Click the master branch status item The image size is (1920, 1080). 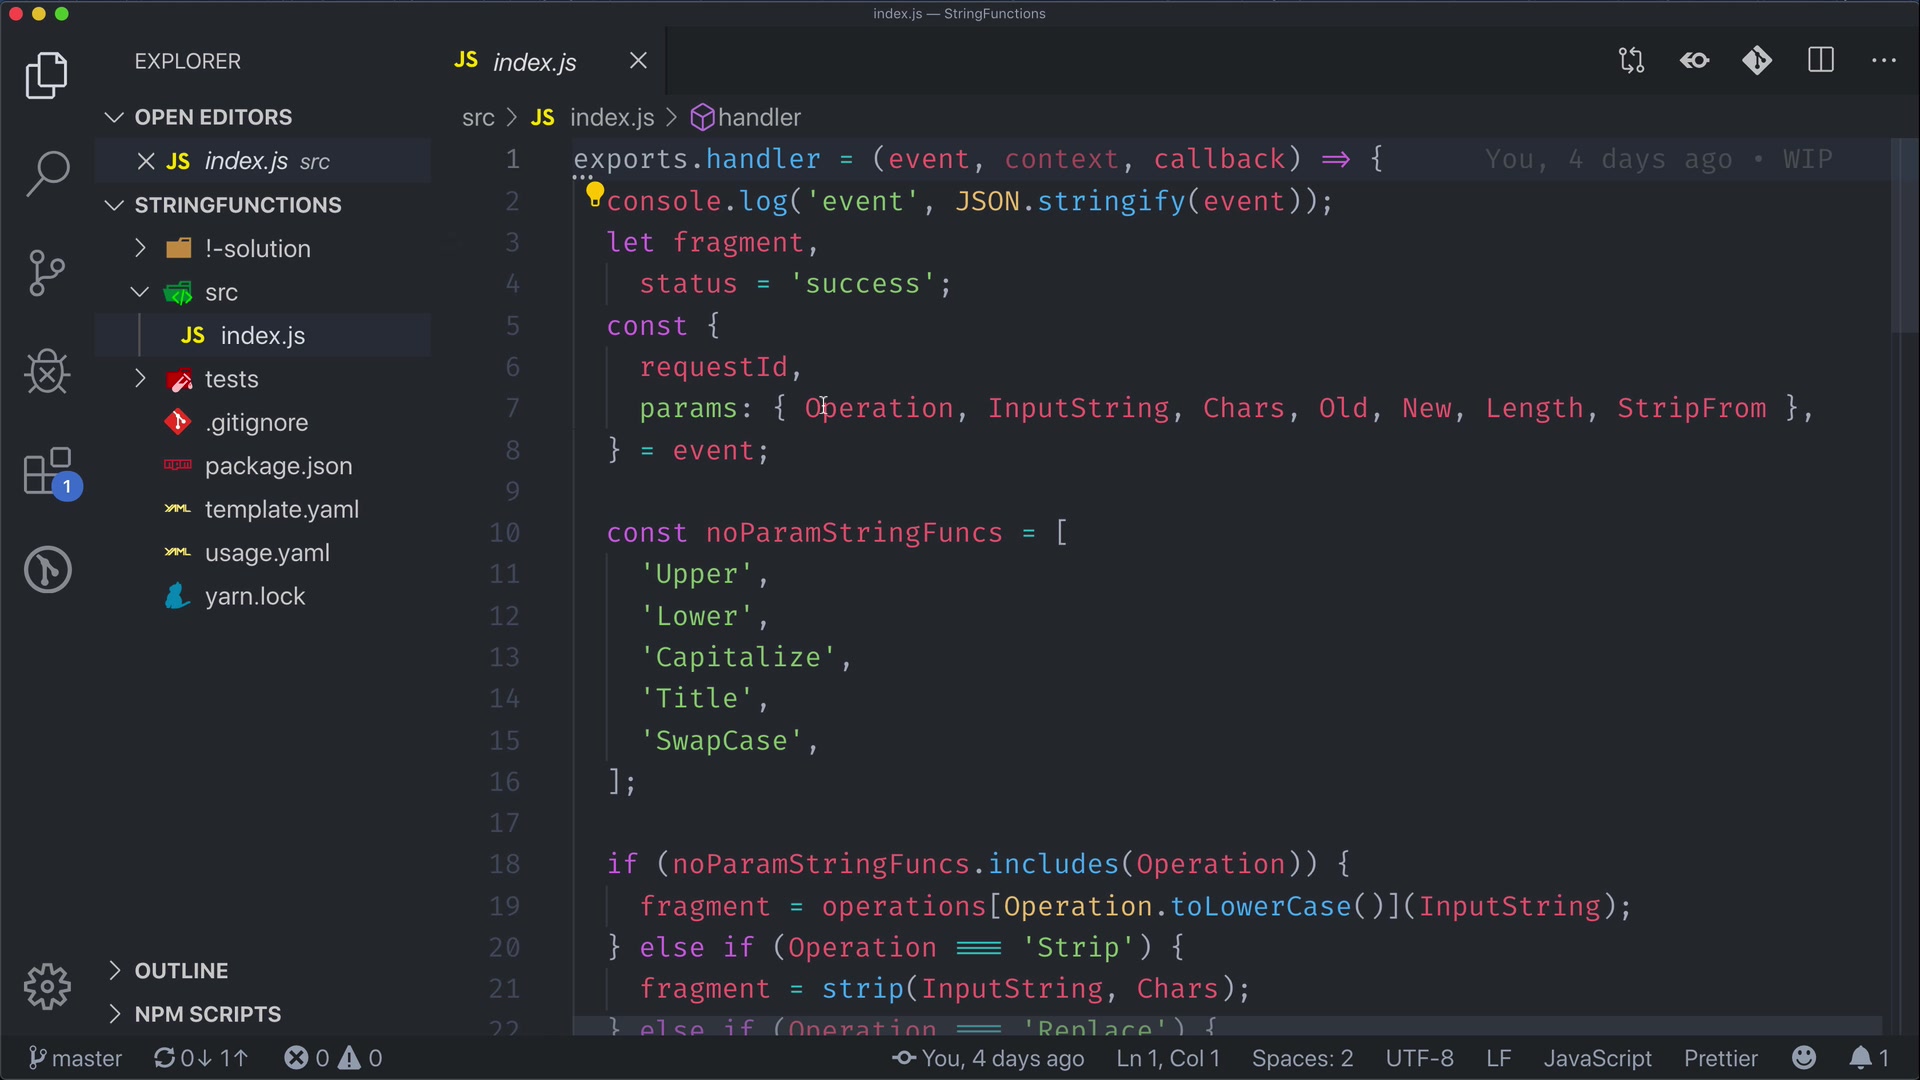point(76,1058)
